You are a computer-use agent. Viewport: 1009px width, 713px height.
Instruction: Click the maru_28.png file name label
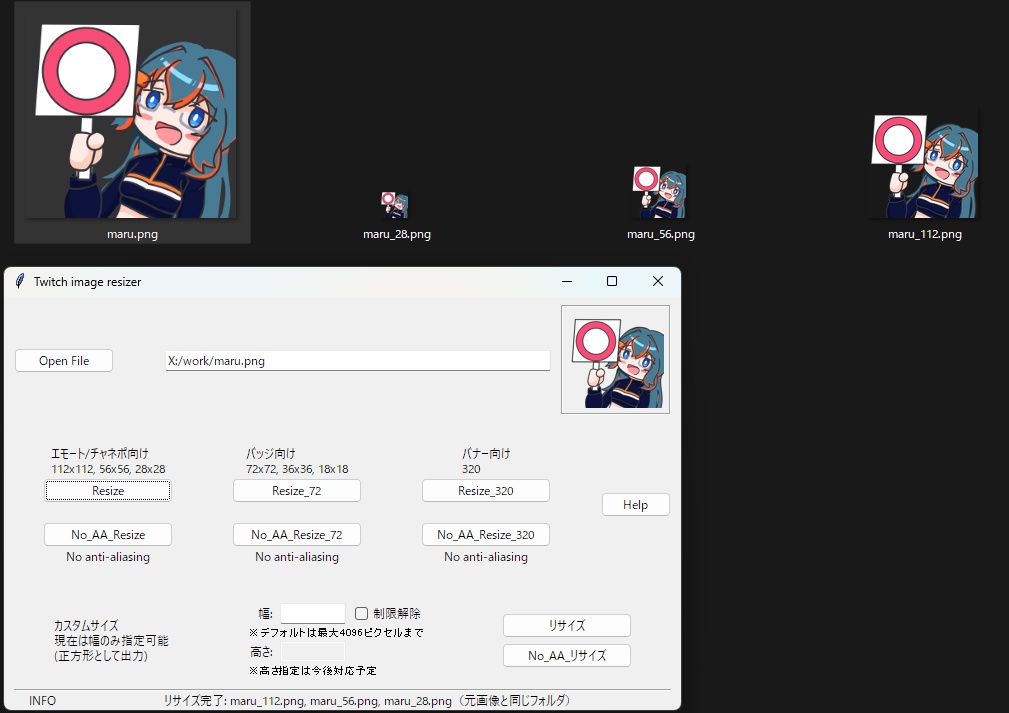tap(397, 234)
